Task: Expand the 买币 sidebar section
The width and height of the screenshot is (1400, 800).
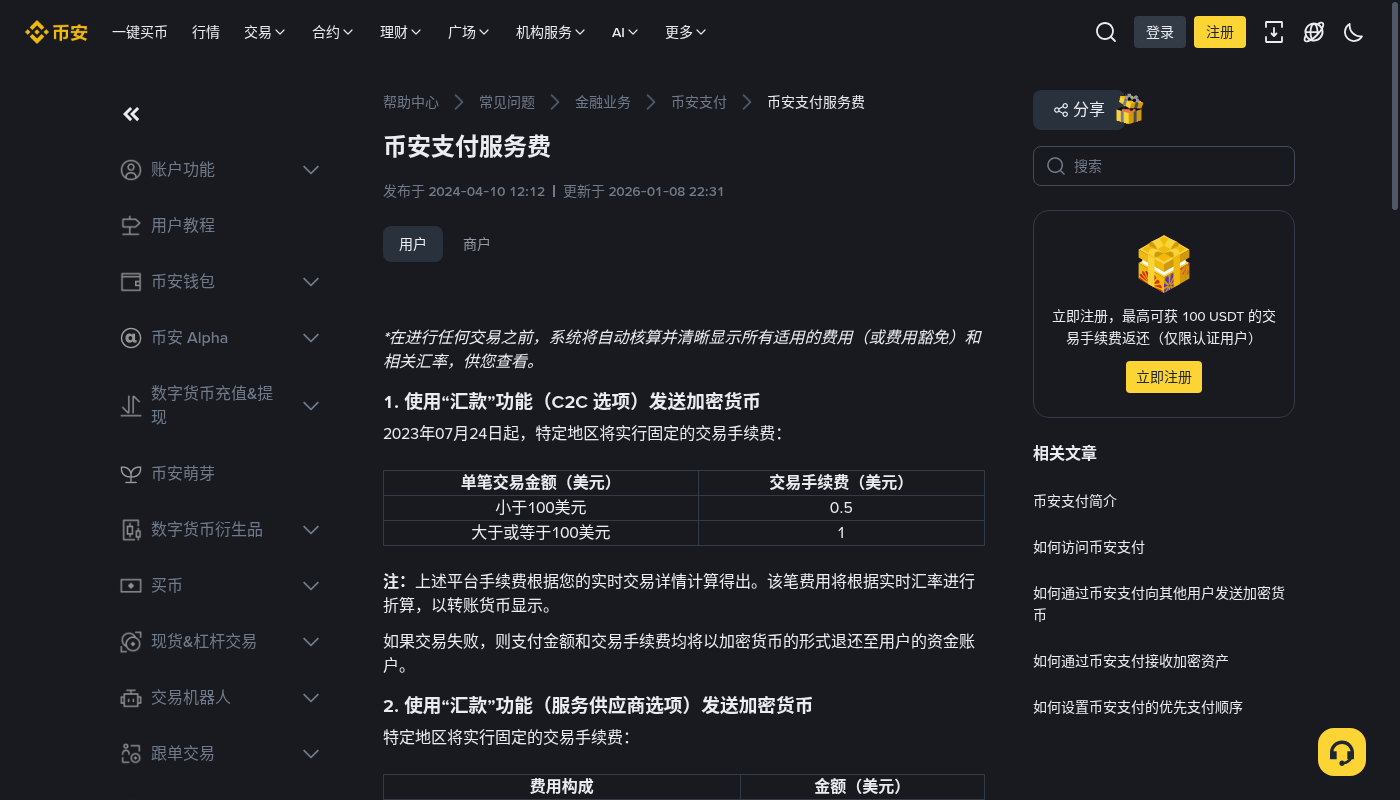Action: pos(311,586)
